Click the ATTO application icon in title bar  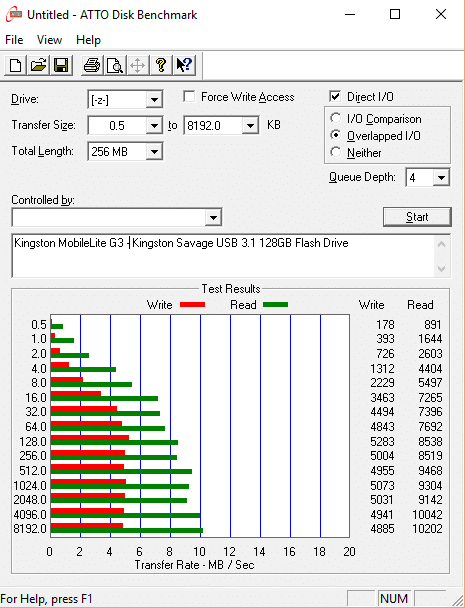click(x=14, y=15)
